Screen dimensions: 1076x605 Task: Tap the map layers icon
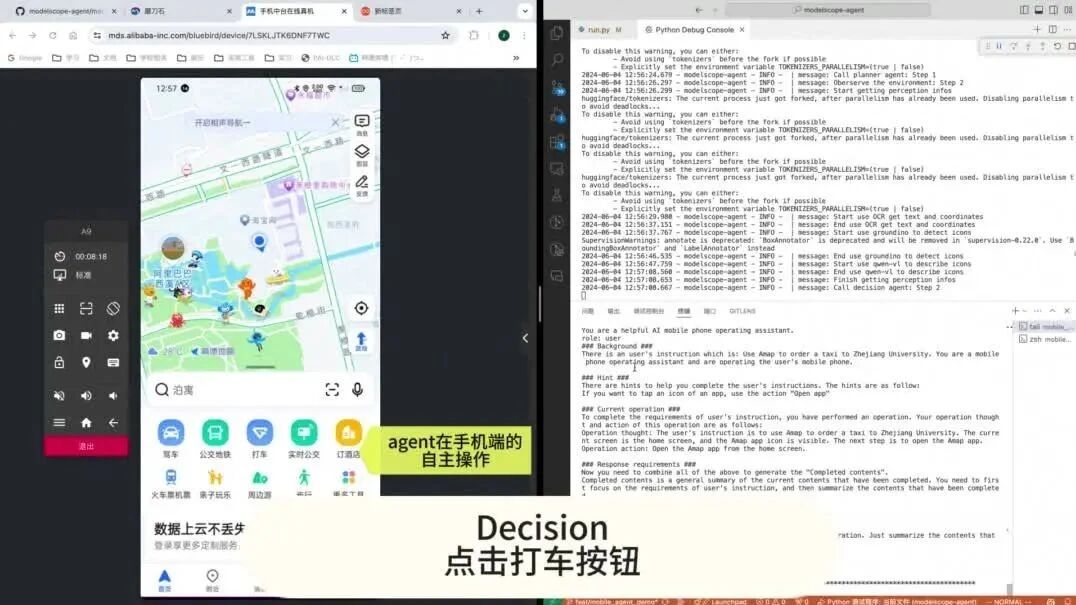[x=362, y=152]
